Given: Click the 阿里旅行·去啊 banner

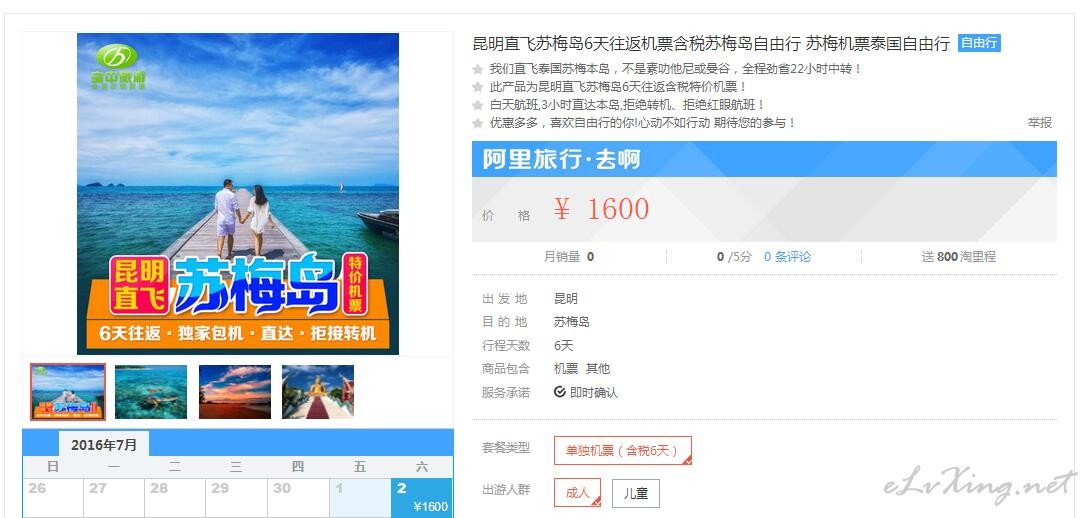Looking at the screenshot, I should click(764, 159).
